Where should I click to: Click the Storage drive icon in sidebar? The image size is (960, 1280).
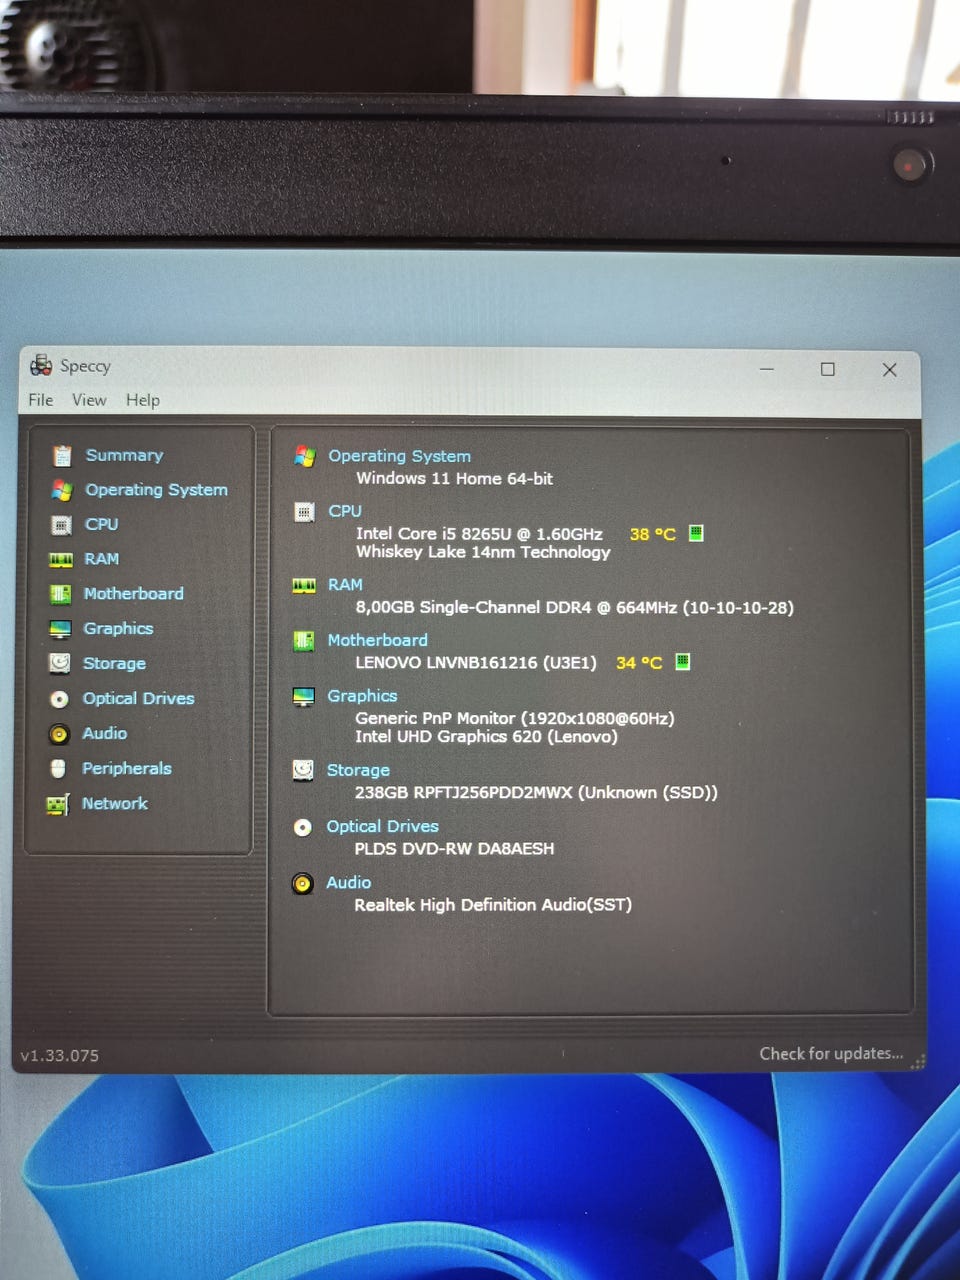pos(60,663)
